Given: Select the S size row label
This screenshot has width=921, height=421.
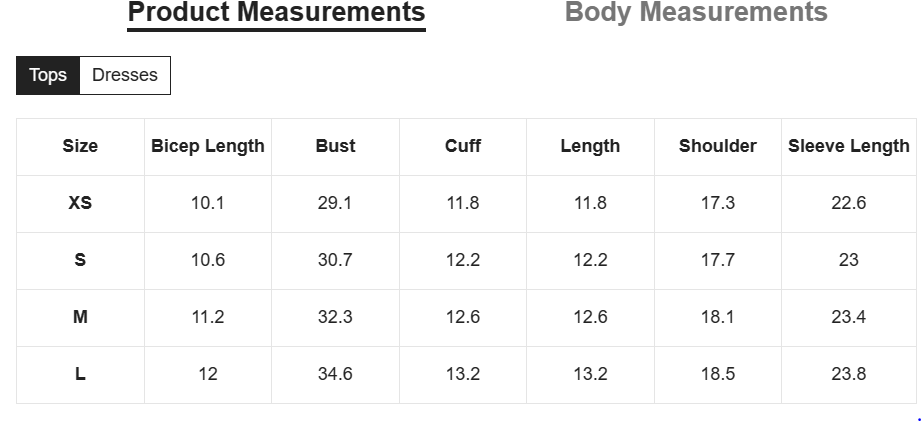Looking at the screenshot, I should [x=80, y=260].
